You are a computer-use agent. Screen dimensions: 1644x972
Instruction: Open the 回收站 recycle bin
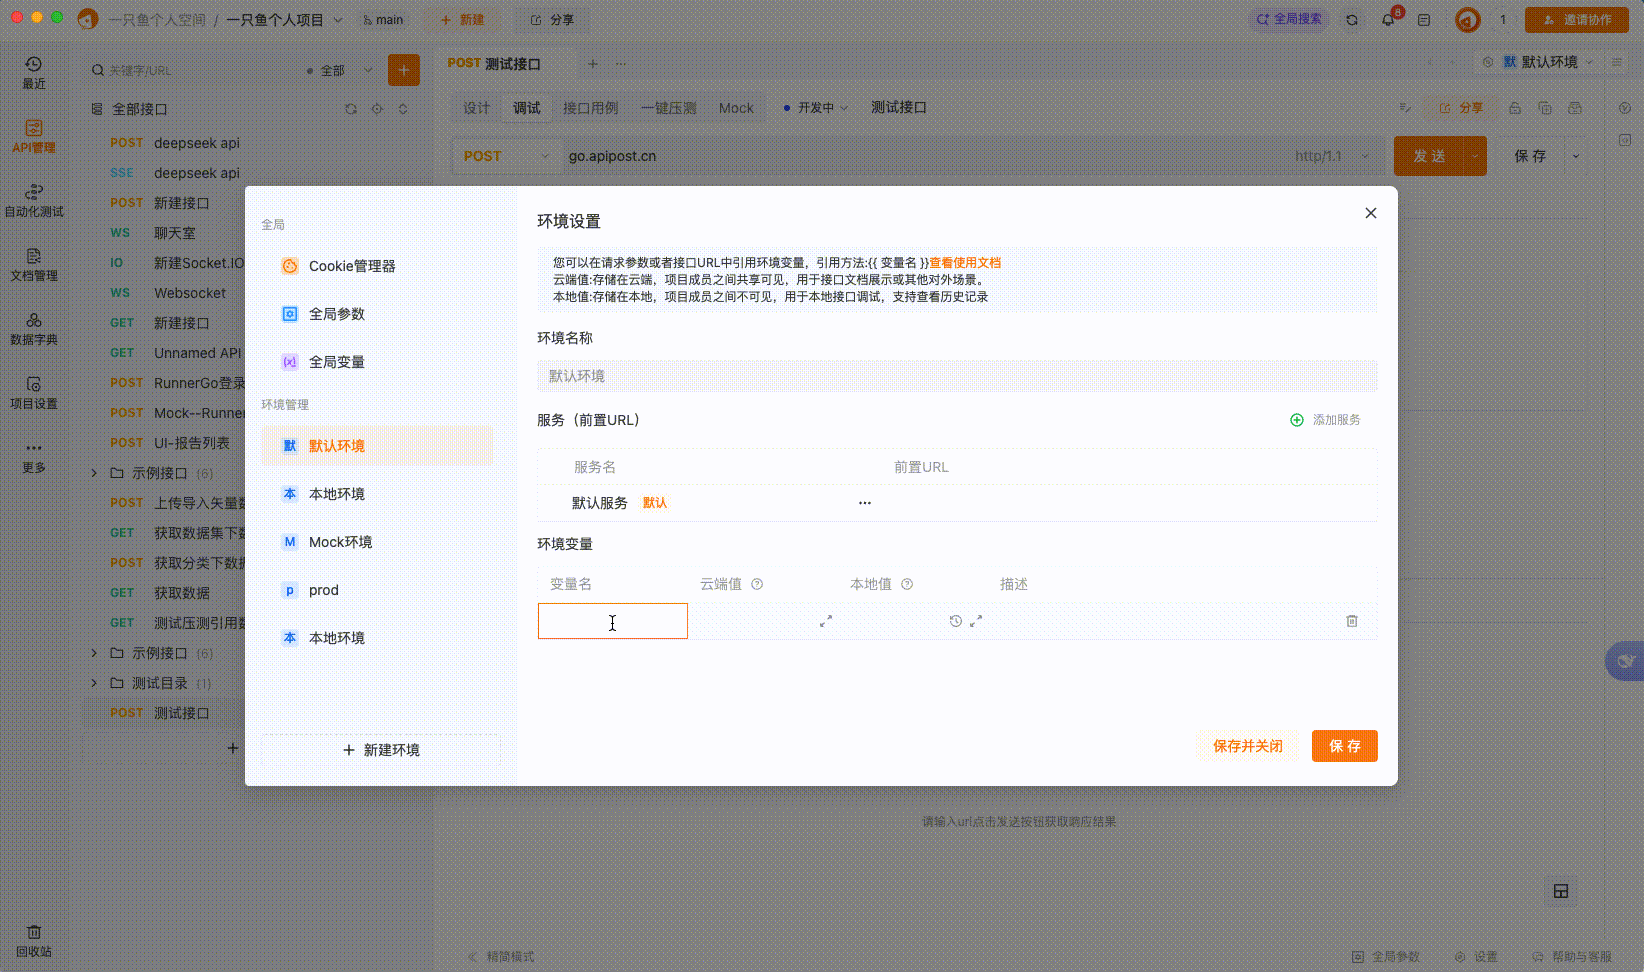coord(33,942)
